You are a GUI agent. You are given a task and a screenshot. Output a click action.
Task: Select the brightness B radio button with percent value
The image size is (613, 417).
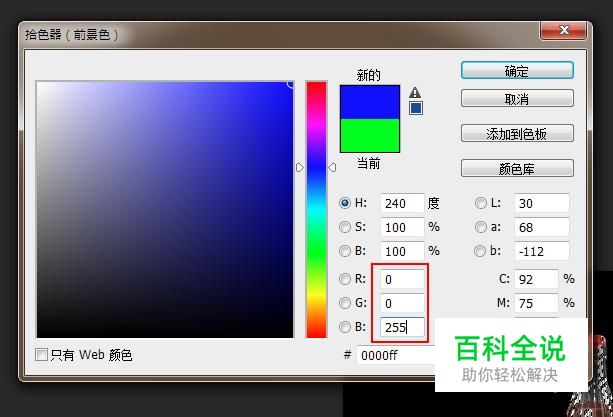pyautogui.click(x=345, y=251)
